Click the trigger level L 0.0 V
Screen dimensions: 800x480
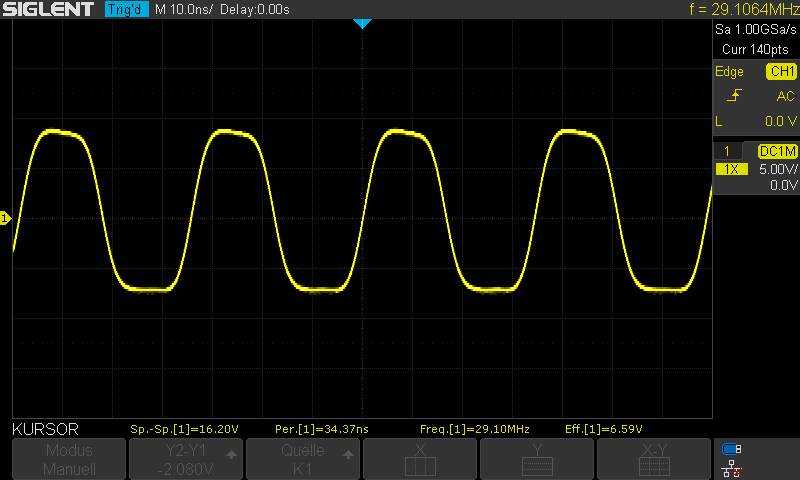[x=756, y=121]
